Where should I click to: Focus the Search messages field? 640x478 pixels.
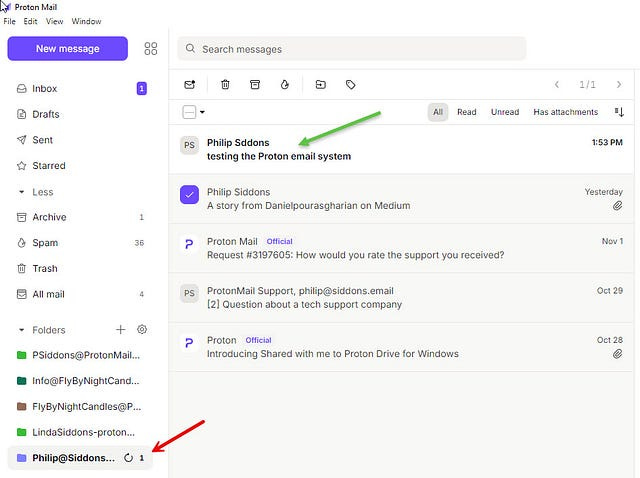pos(351,49)
